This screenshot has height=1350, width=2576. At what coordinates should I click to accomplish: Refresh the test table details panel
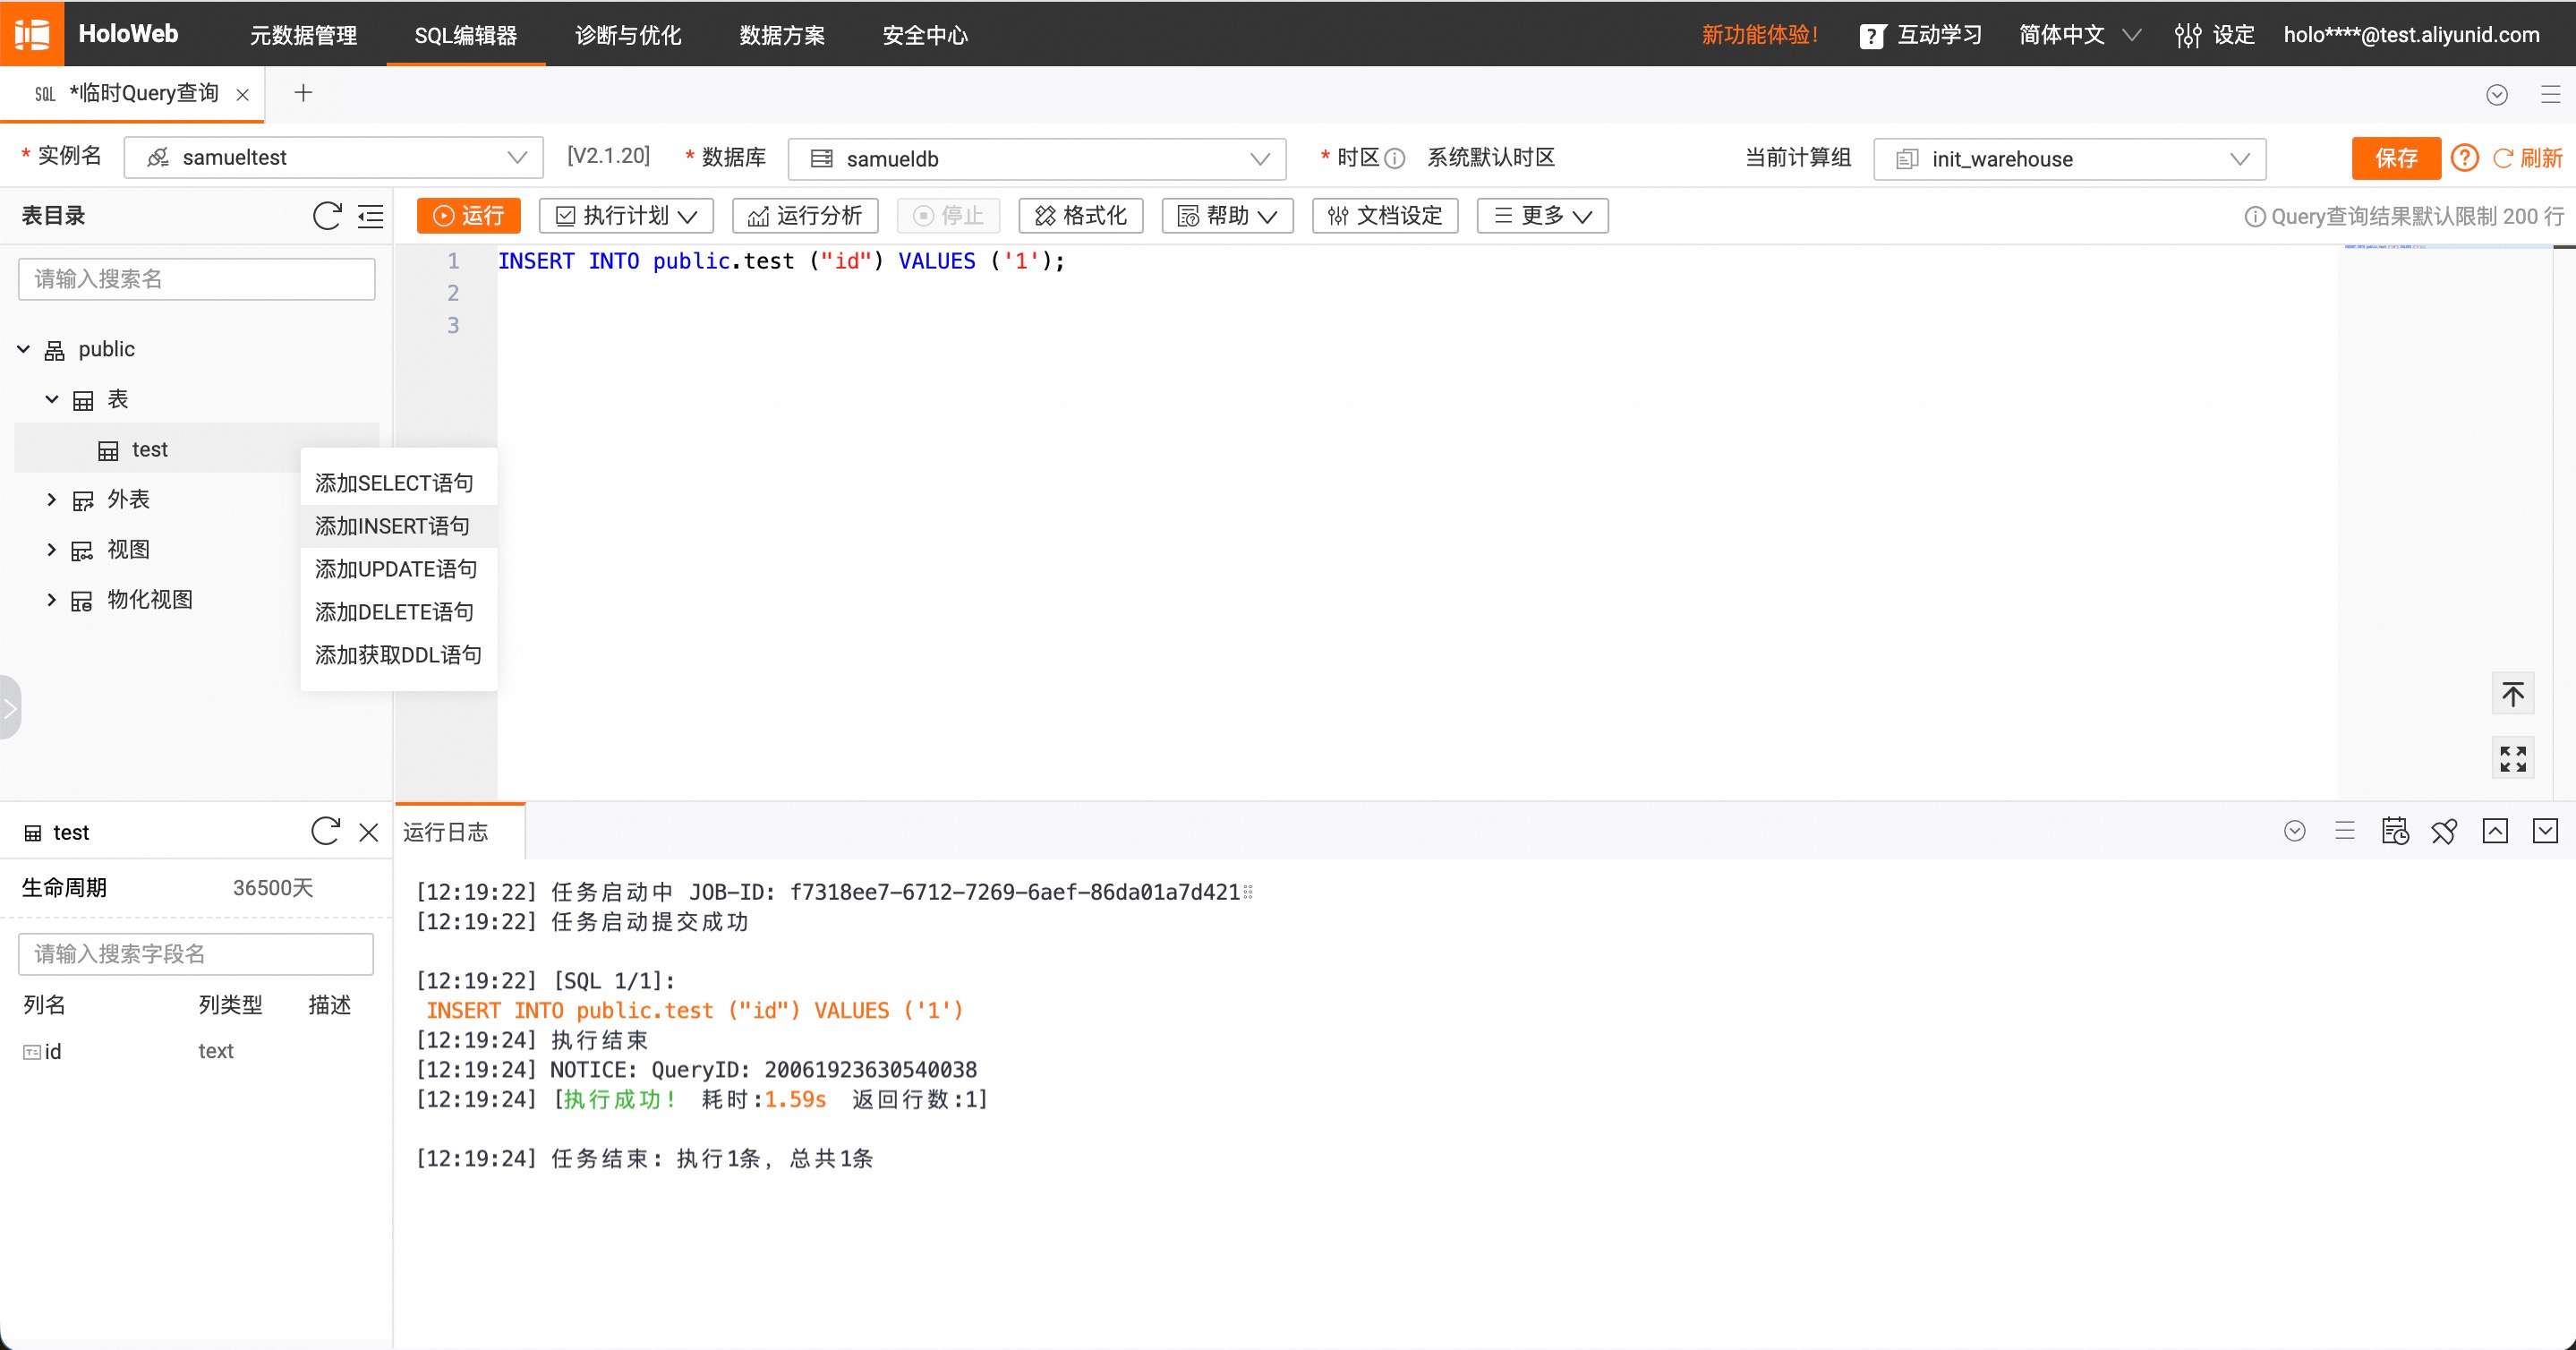click(x=325, y=831)
